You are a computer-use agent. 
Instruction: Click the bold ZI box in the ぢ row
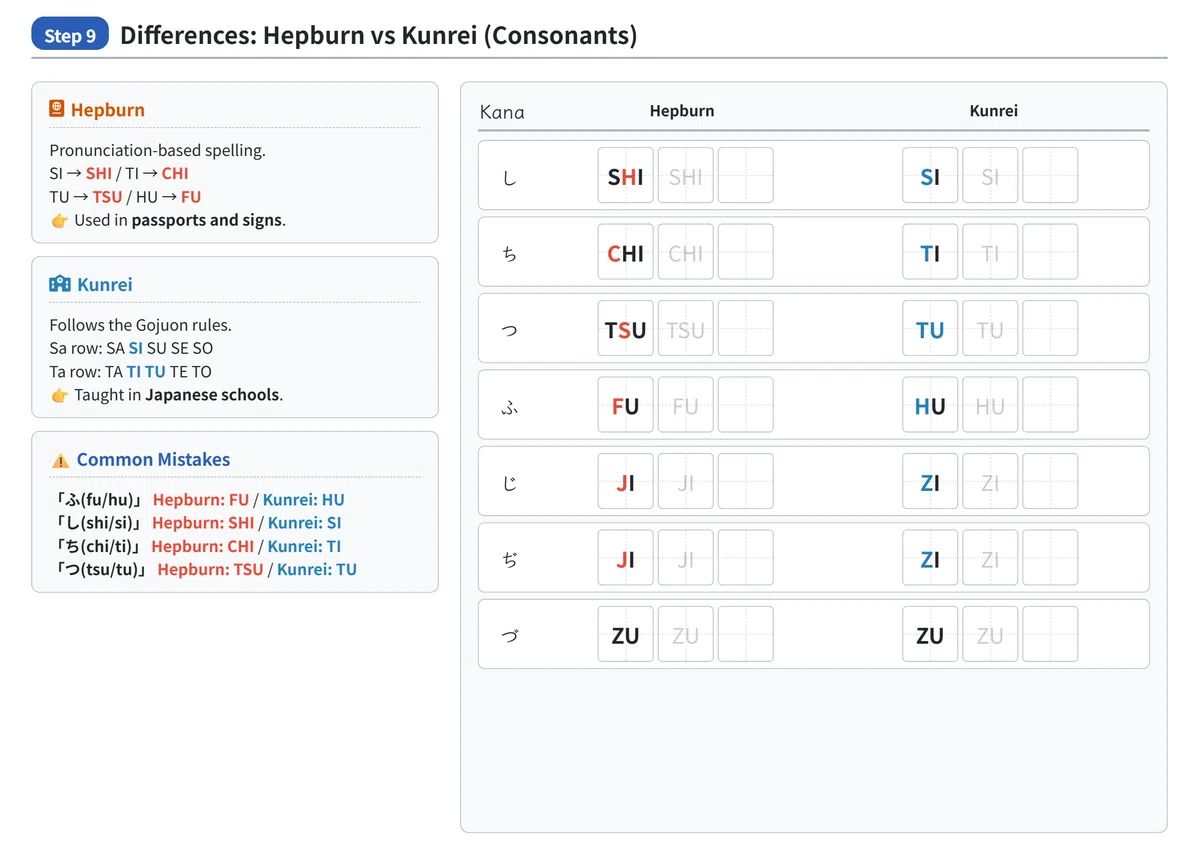point(930,558)
